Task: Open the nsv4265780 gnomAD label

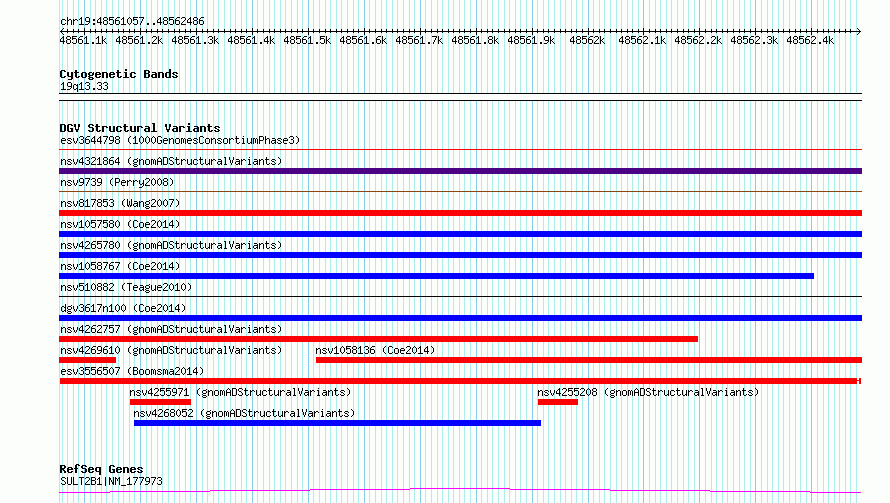Action: pos(171,245)
